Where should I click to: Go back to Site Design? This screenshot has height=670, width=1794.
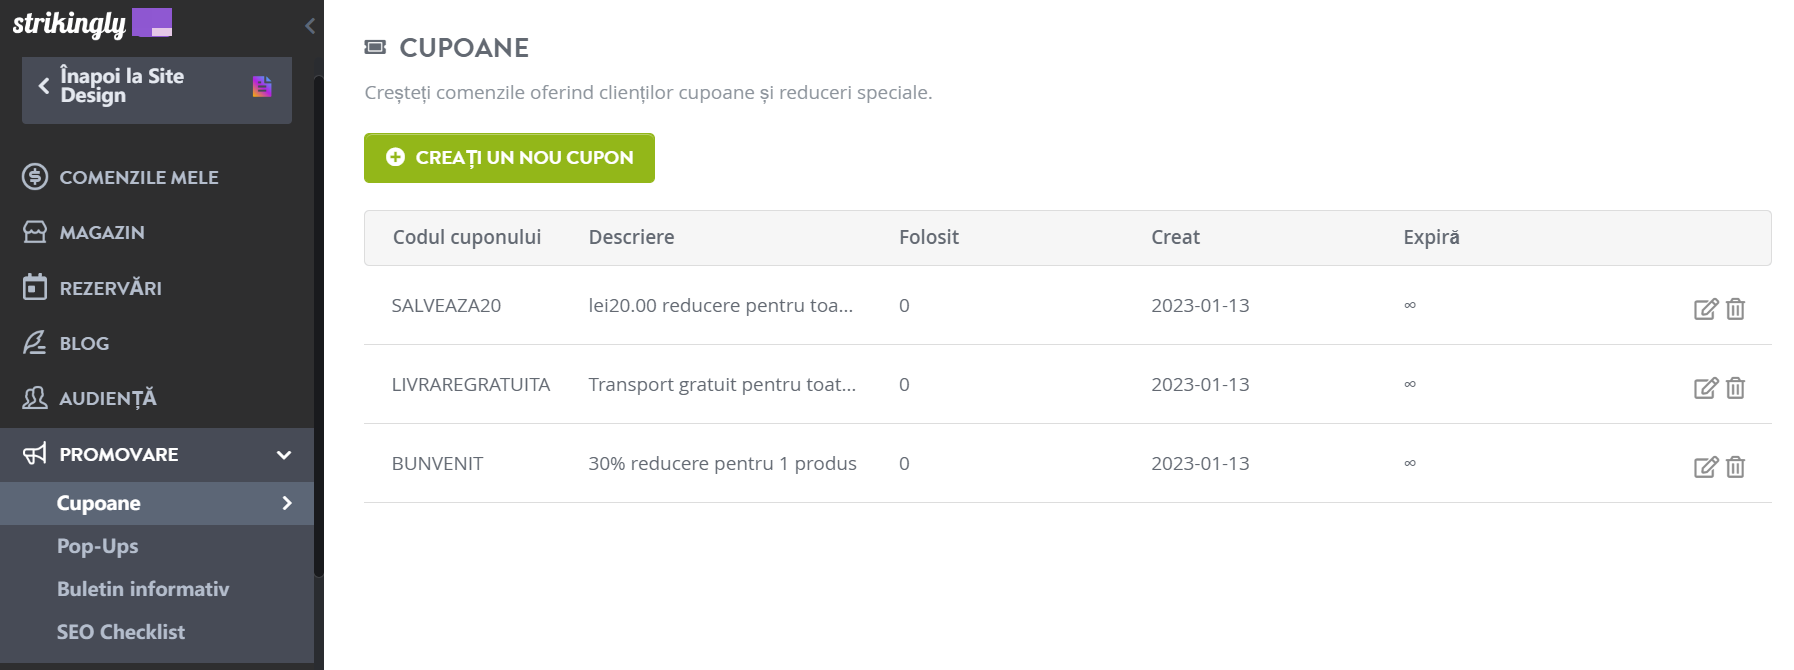[157, 90]
